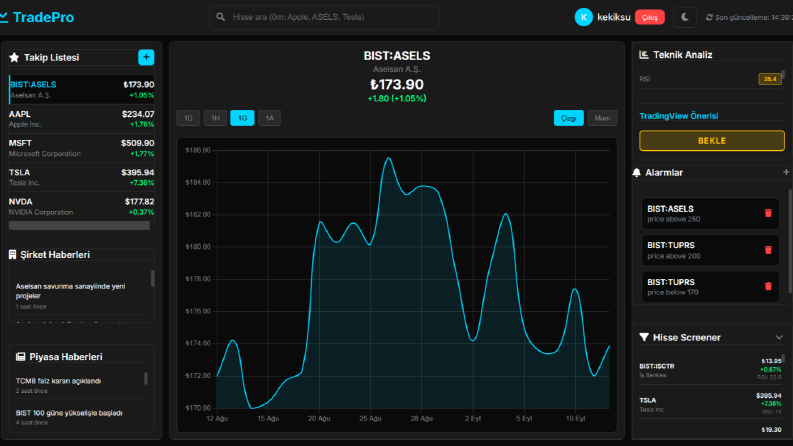Click the Piyasa Haberleri newspaper icon
Viewport: 793px width, 446px height.
[x=20, y=356]
